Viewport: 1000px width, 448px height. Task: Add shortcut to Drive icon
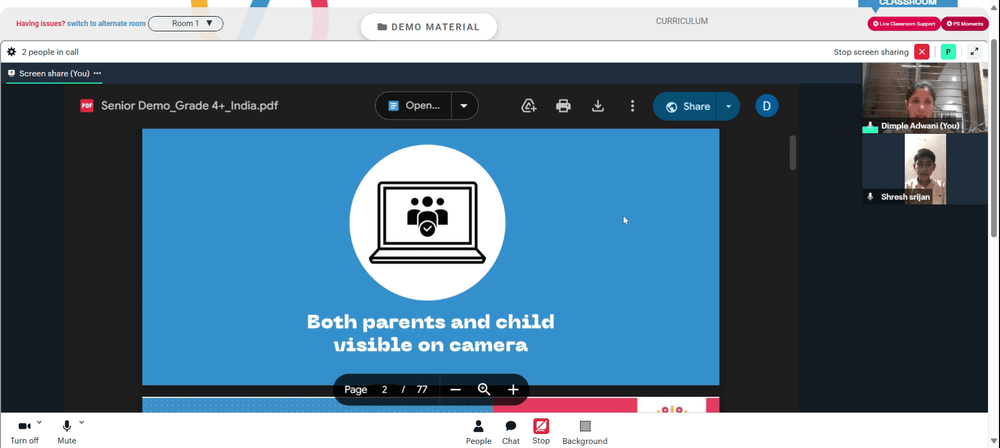(x=529, y=106)
